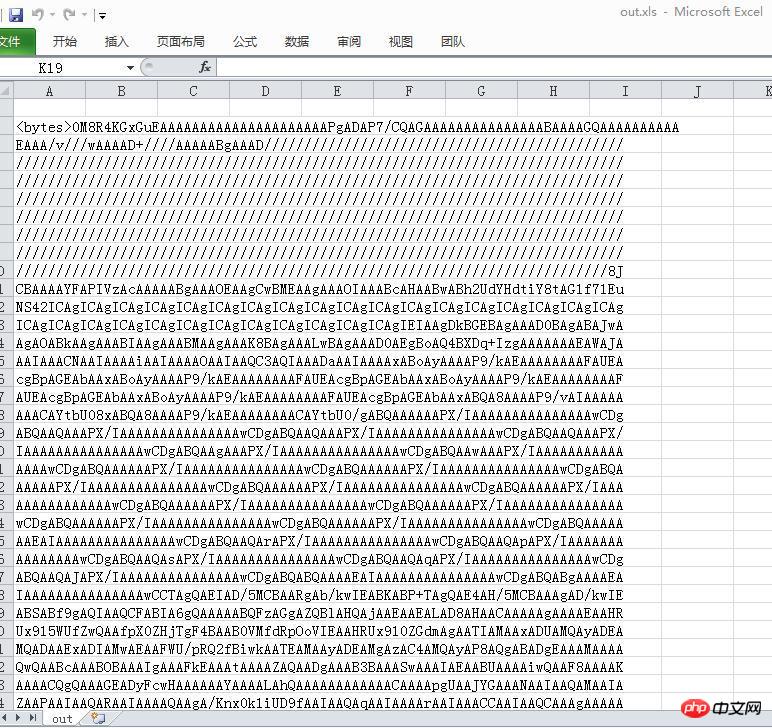This screenshot has width=772, height=728.
Task: Switch to the 审阅 ribbon tab
Action: point(349,42)
